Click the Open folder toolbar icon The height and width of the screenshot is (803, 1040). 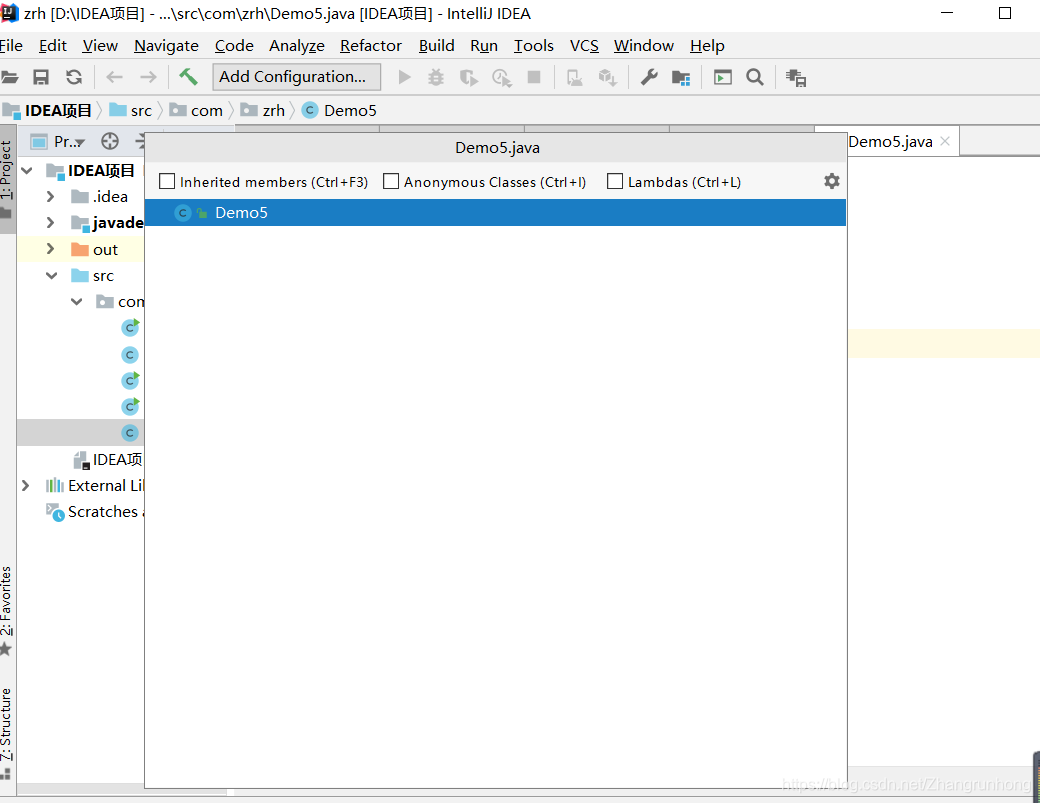click(9, 78)
